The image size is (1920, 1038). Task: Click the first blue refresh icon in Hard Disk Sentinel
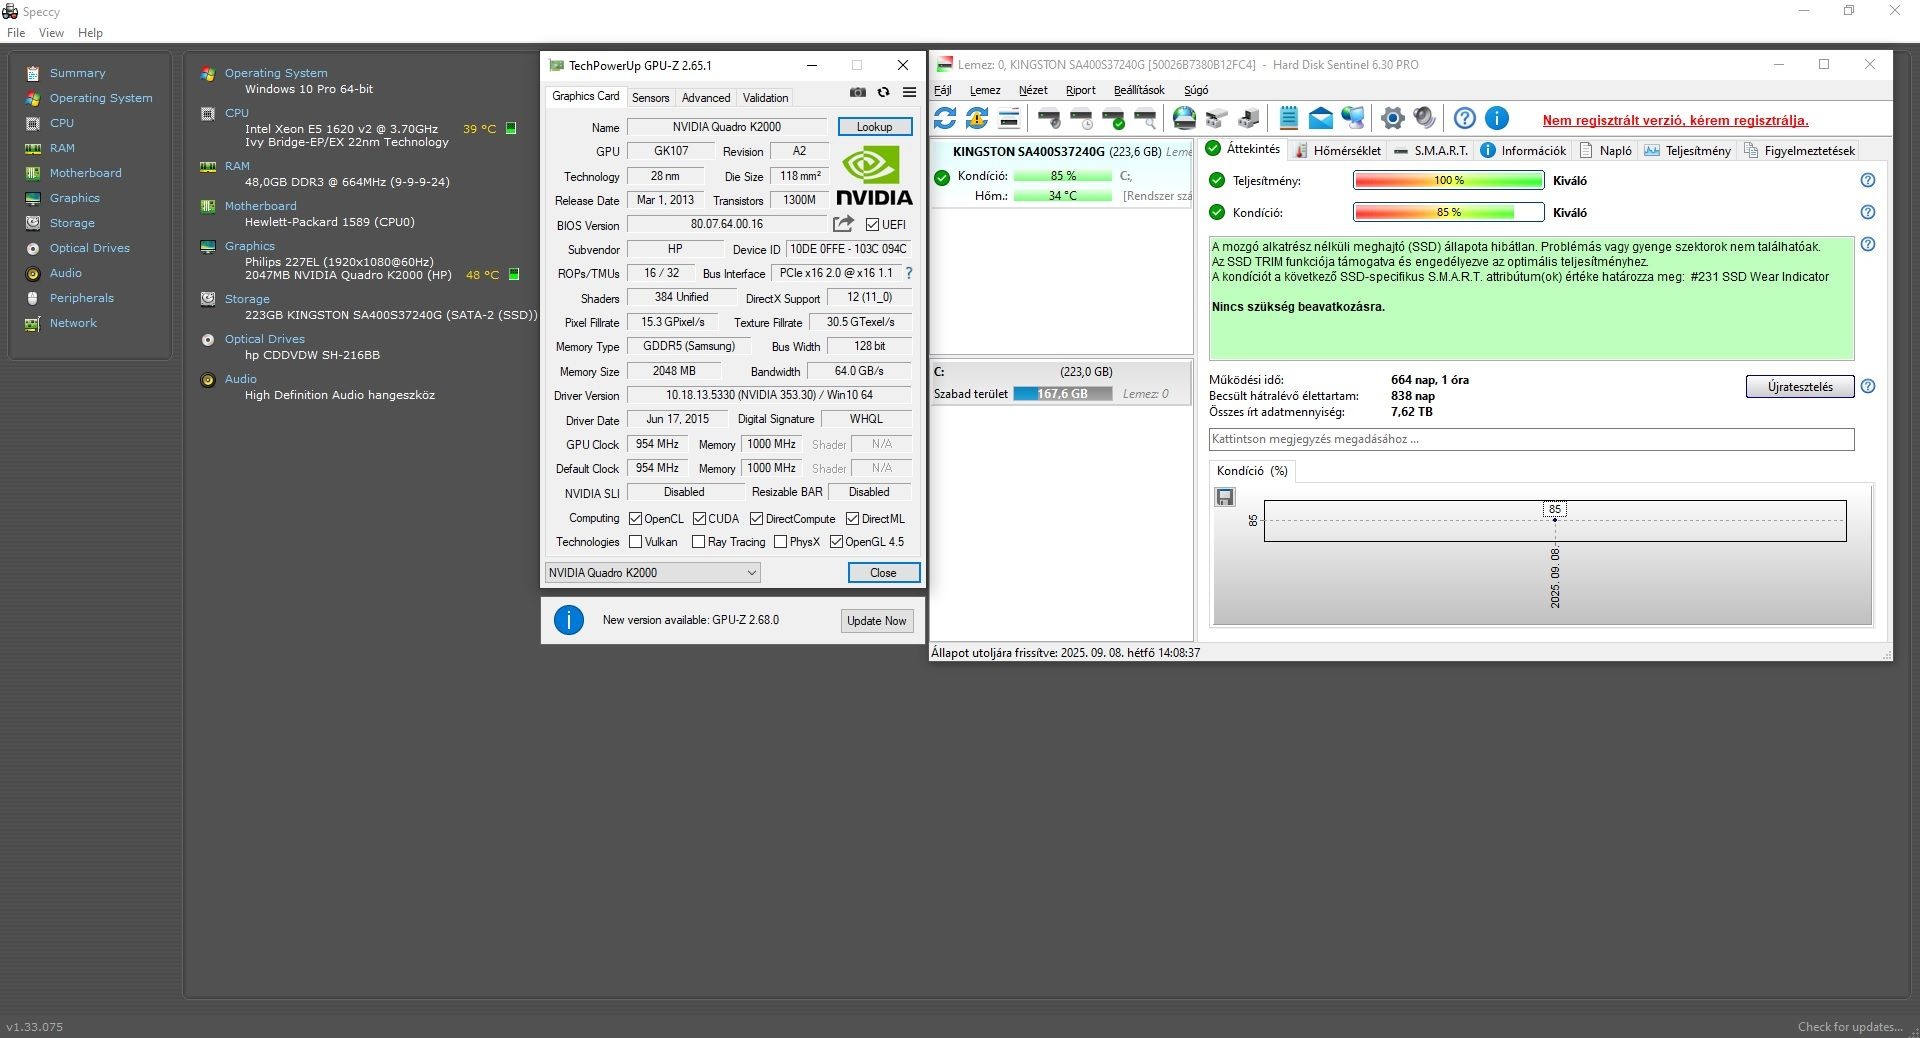click(x=944, y=119)
